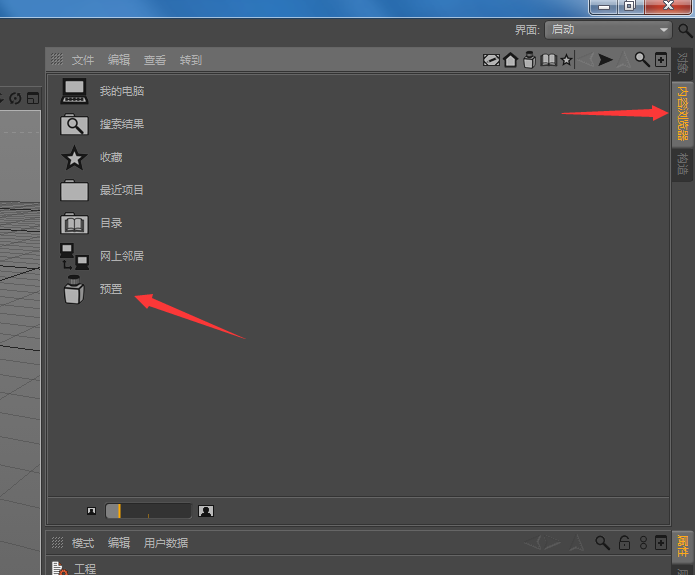Click the 搜索结果 magnifier folder icon

[74, 124]
